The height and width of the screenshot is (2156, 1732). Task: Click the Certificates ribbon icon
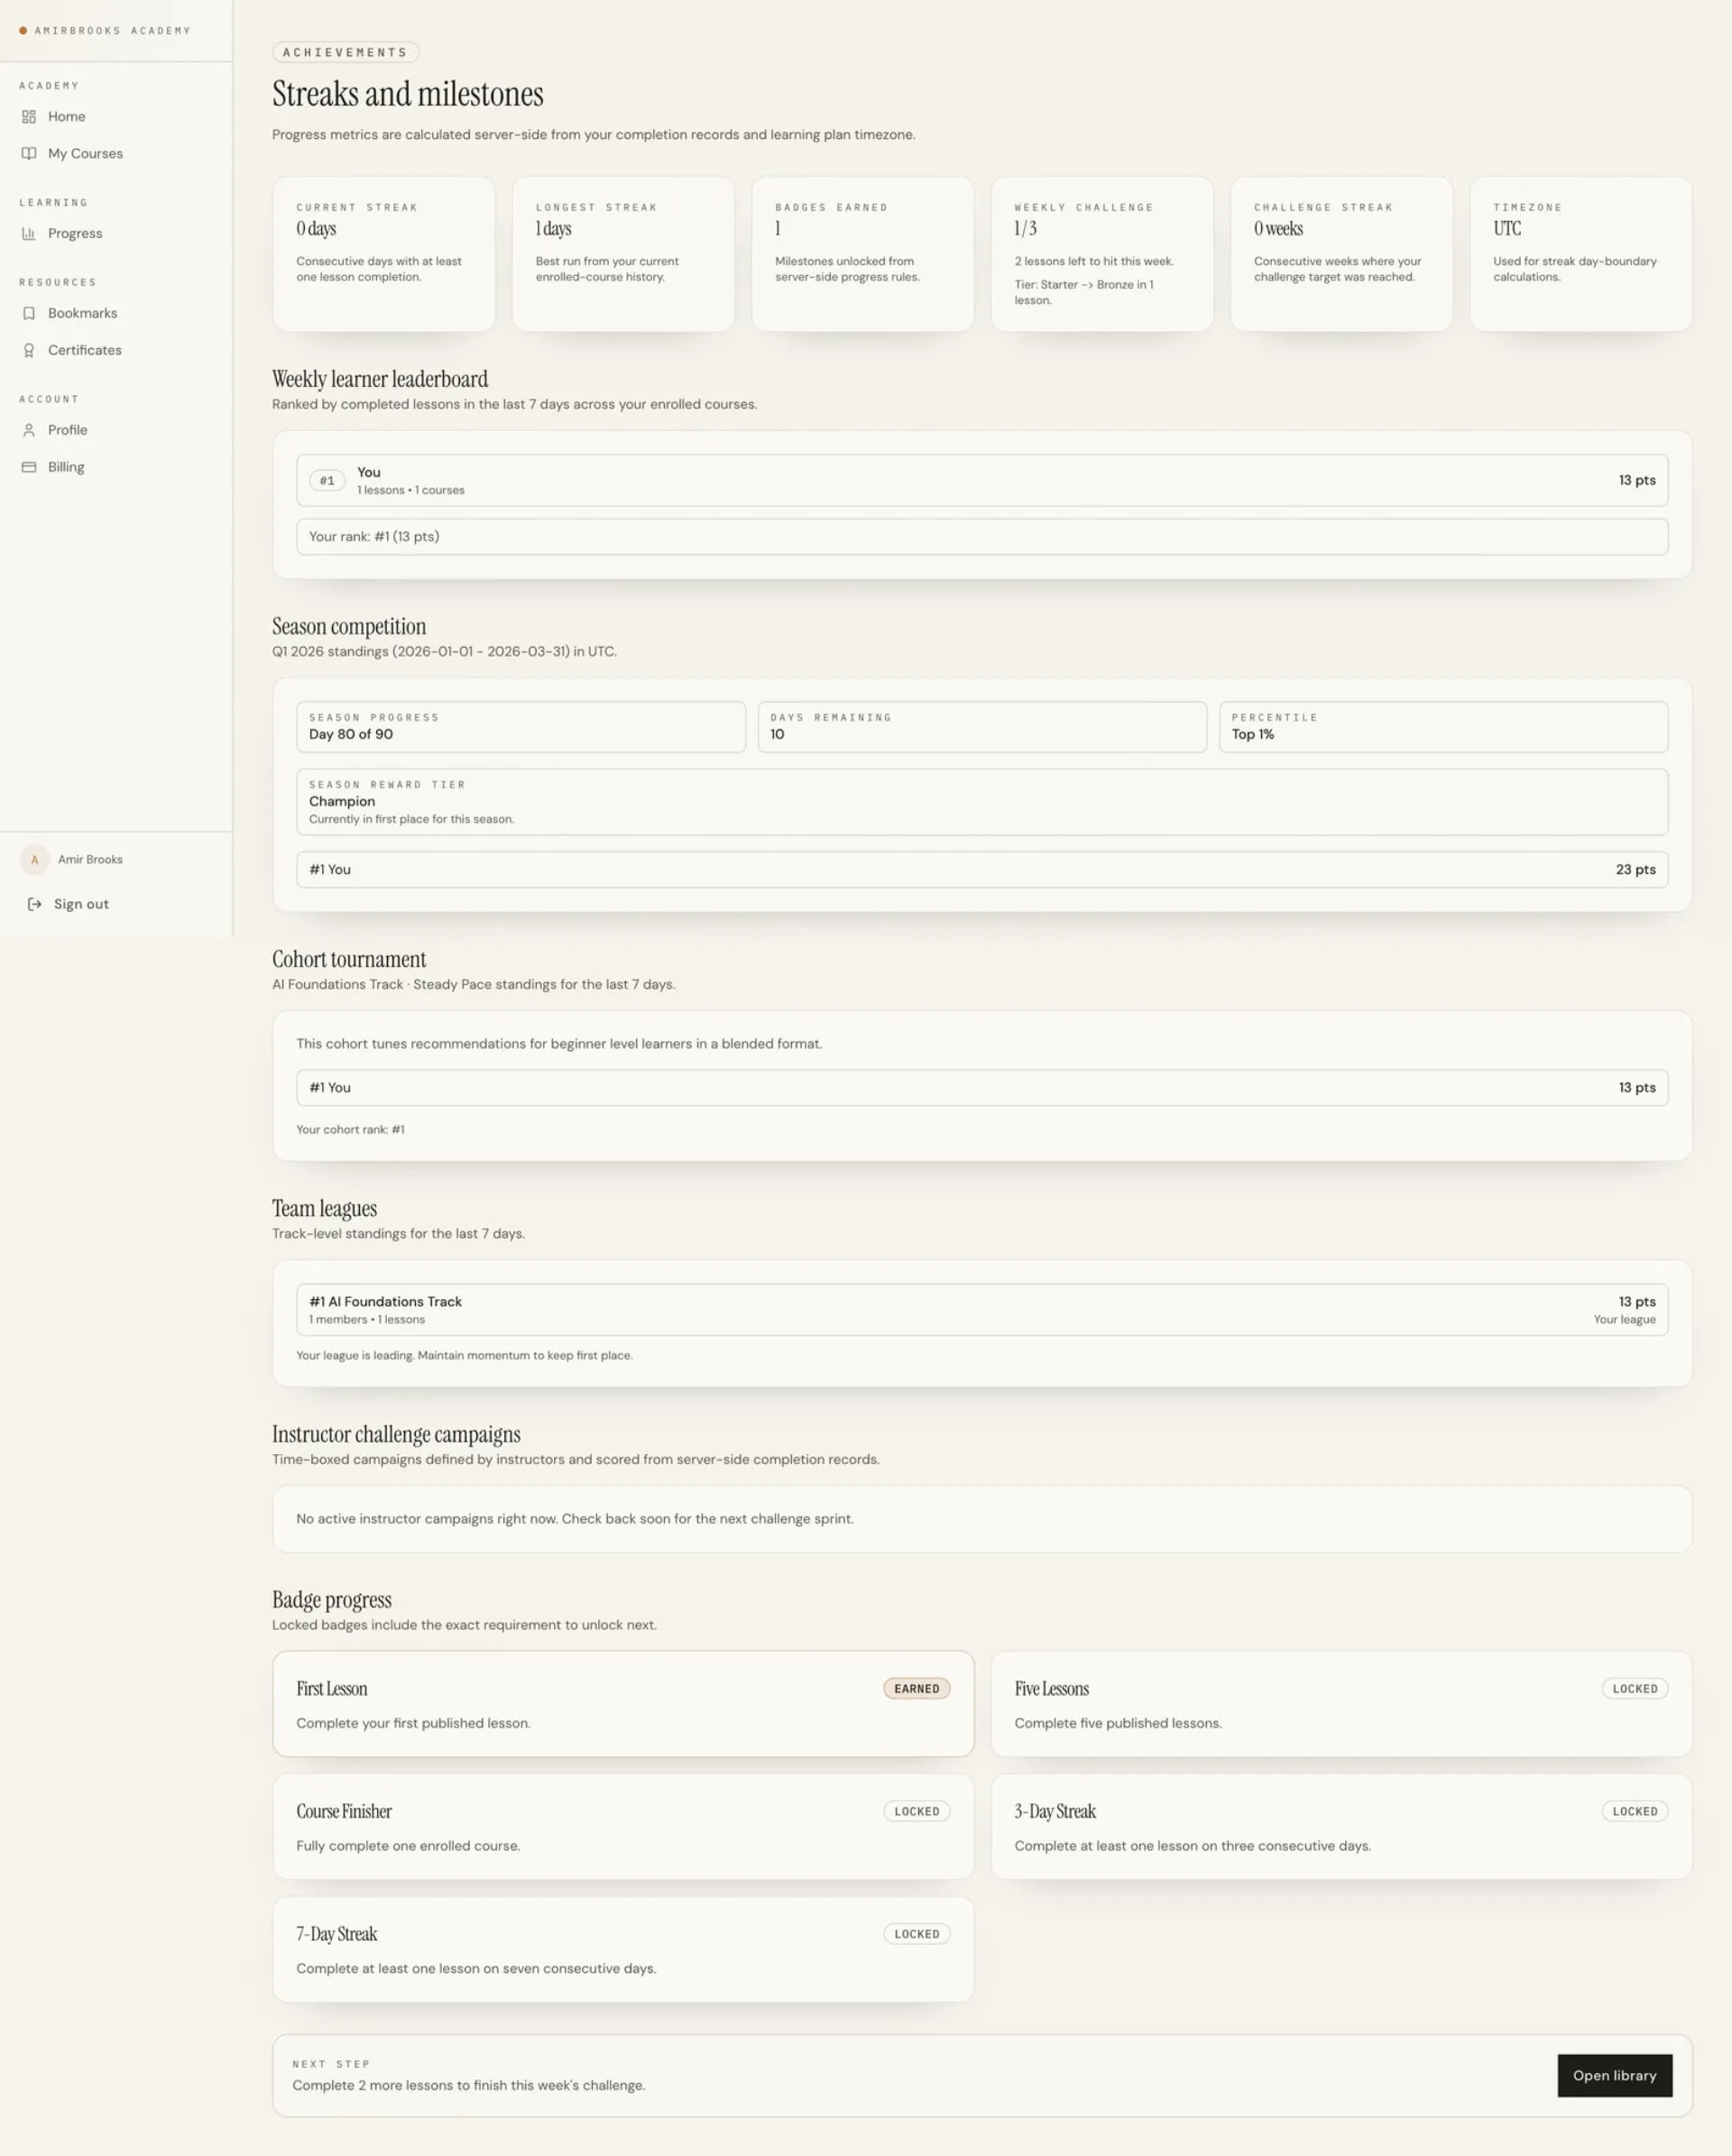click(29, 350)
